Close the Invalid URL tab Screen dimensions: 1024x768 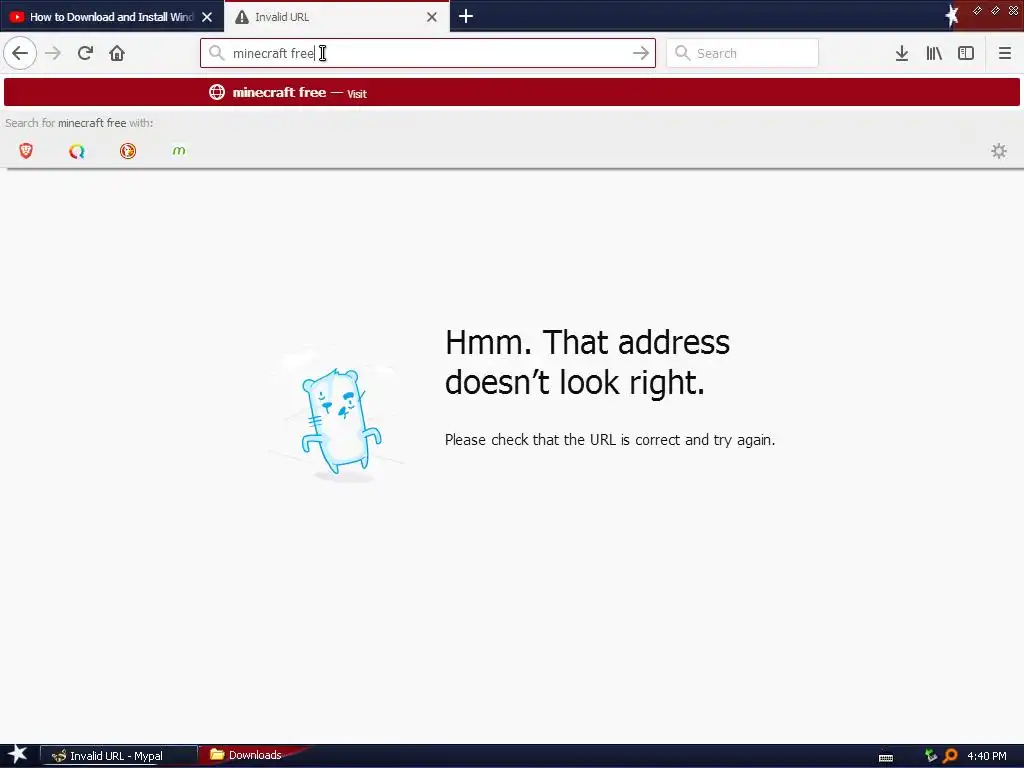point(432,17)
